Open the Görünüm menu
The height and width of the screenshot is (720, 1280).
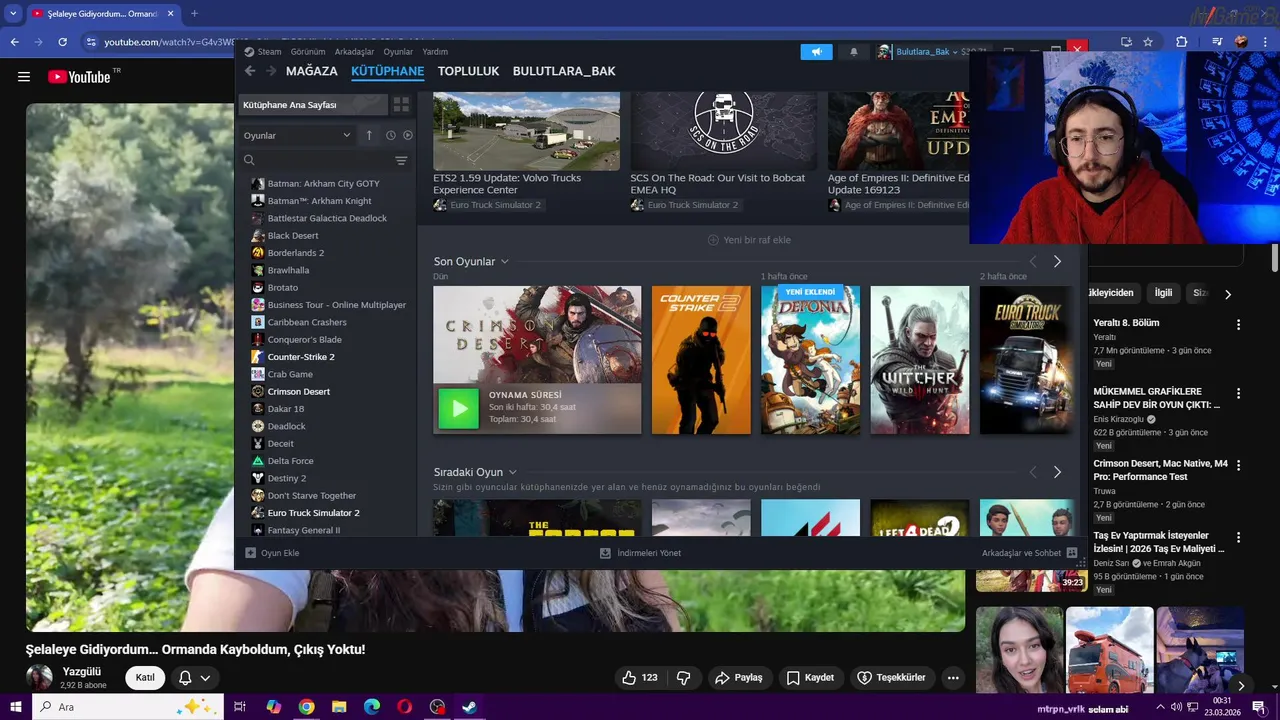(x=308, y=52)
